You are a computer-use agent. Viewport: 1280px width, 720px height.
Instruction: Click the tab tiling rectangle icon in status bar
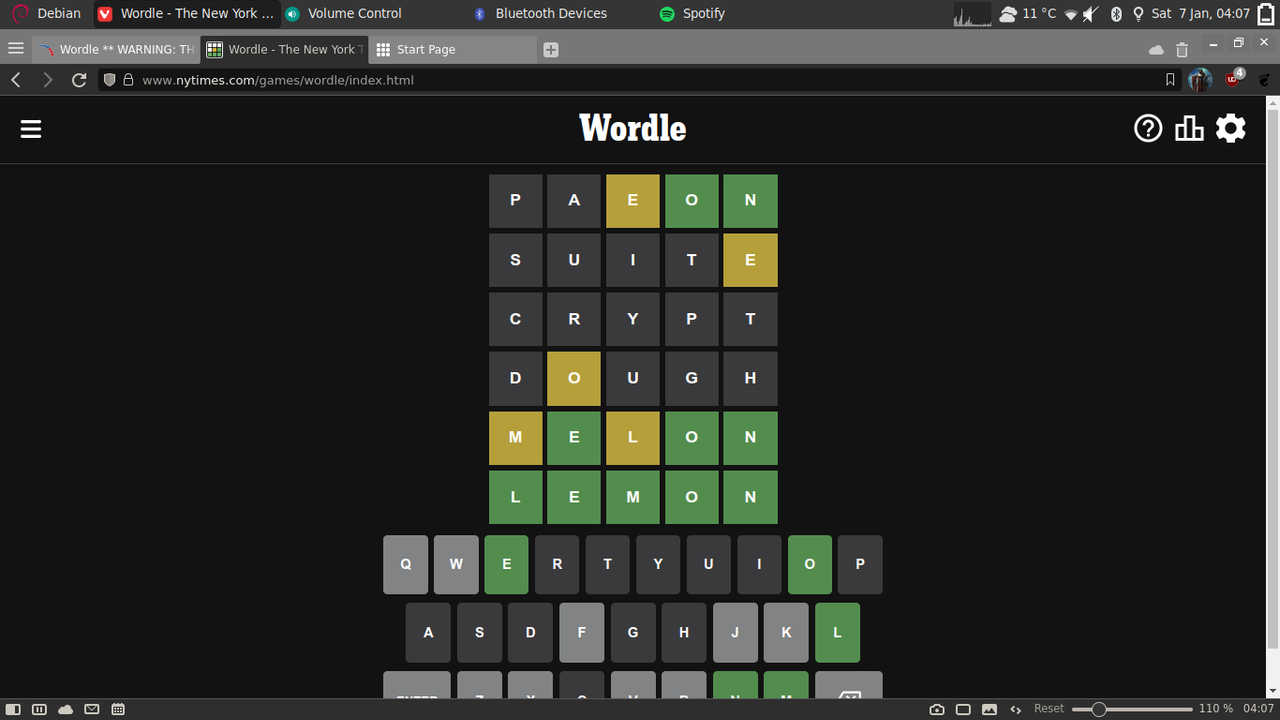tap(963, 709)
